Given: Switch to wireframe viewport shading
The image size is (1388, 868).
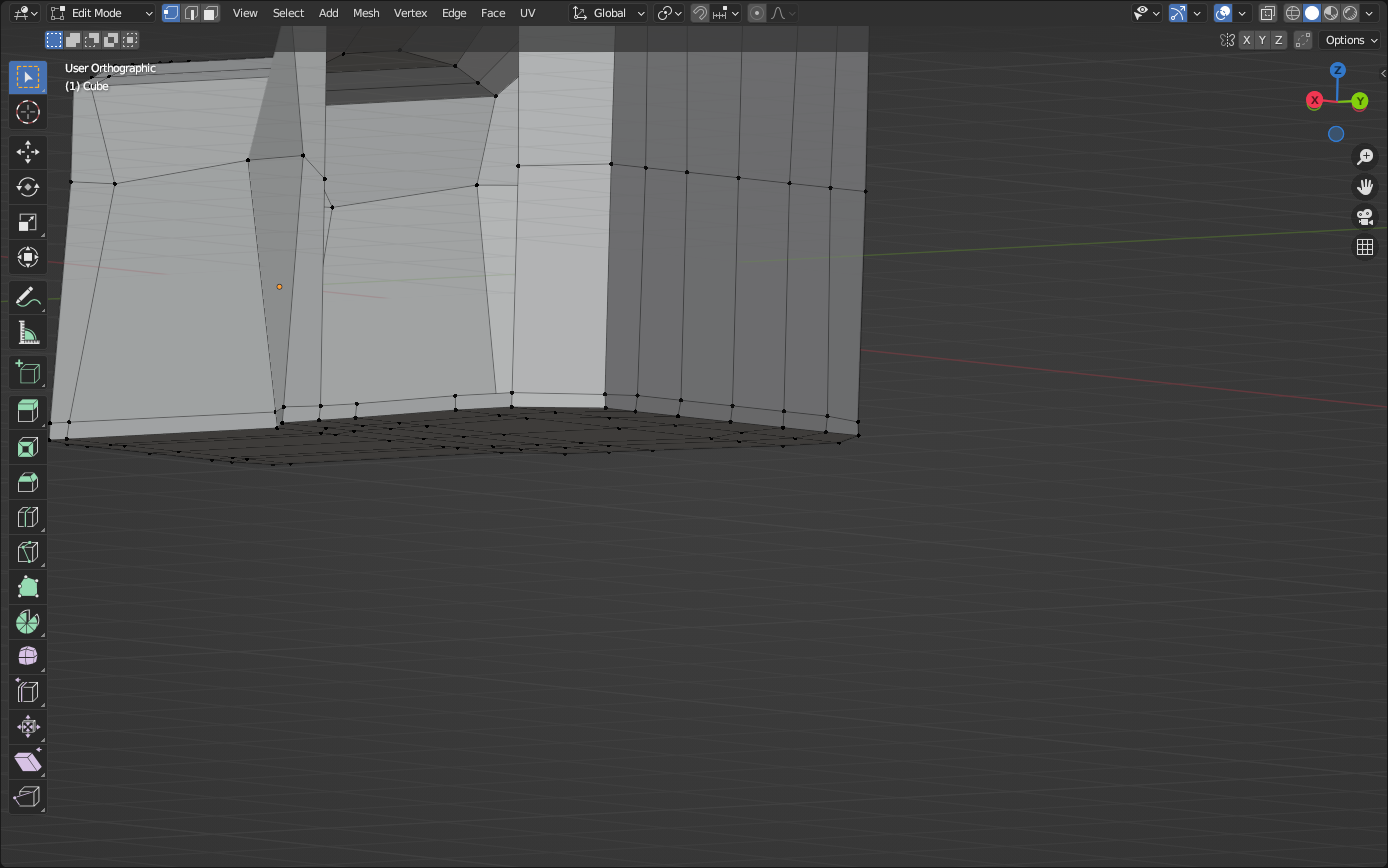Looking at the screenshot, I should pyautogui.click(x=1293, y=13).
